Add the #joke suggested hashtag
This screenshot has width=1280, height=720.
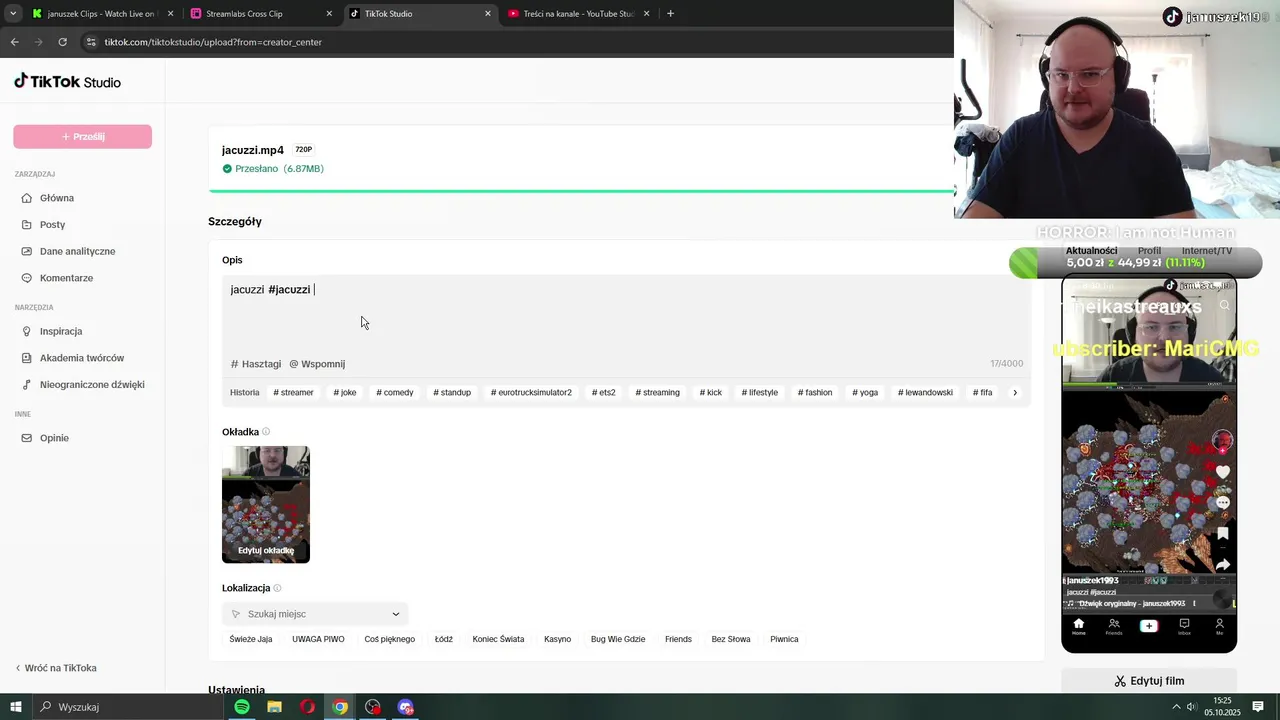pyautogui.click(x=345, y=392)
